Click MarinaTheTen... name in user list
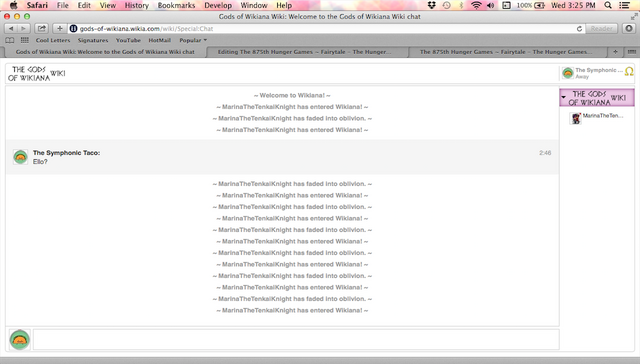640x364 pixels. (603, 115)
